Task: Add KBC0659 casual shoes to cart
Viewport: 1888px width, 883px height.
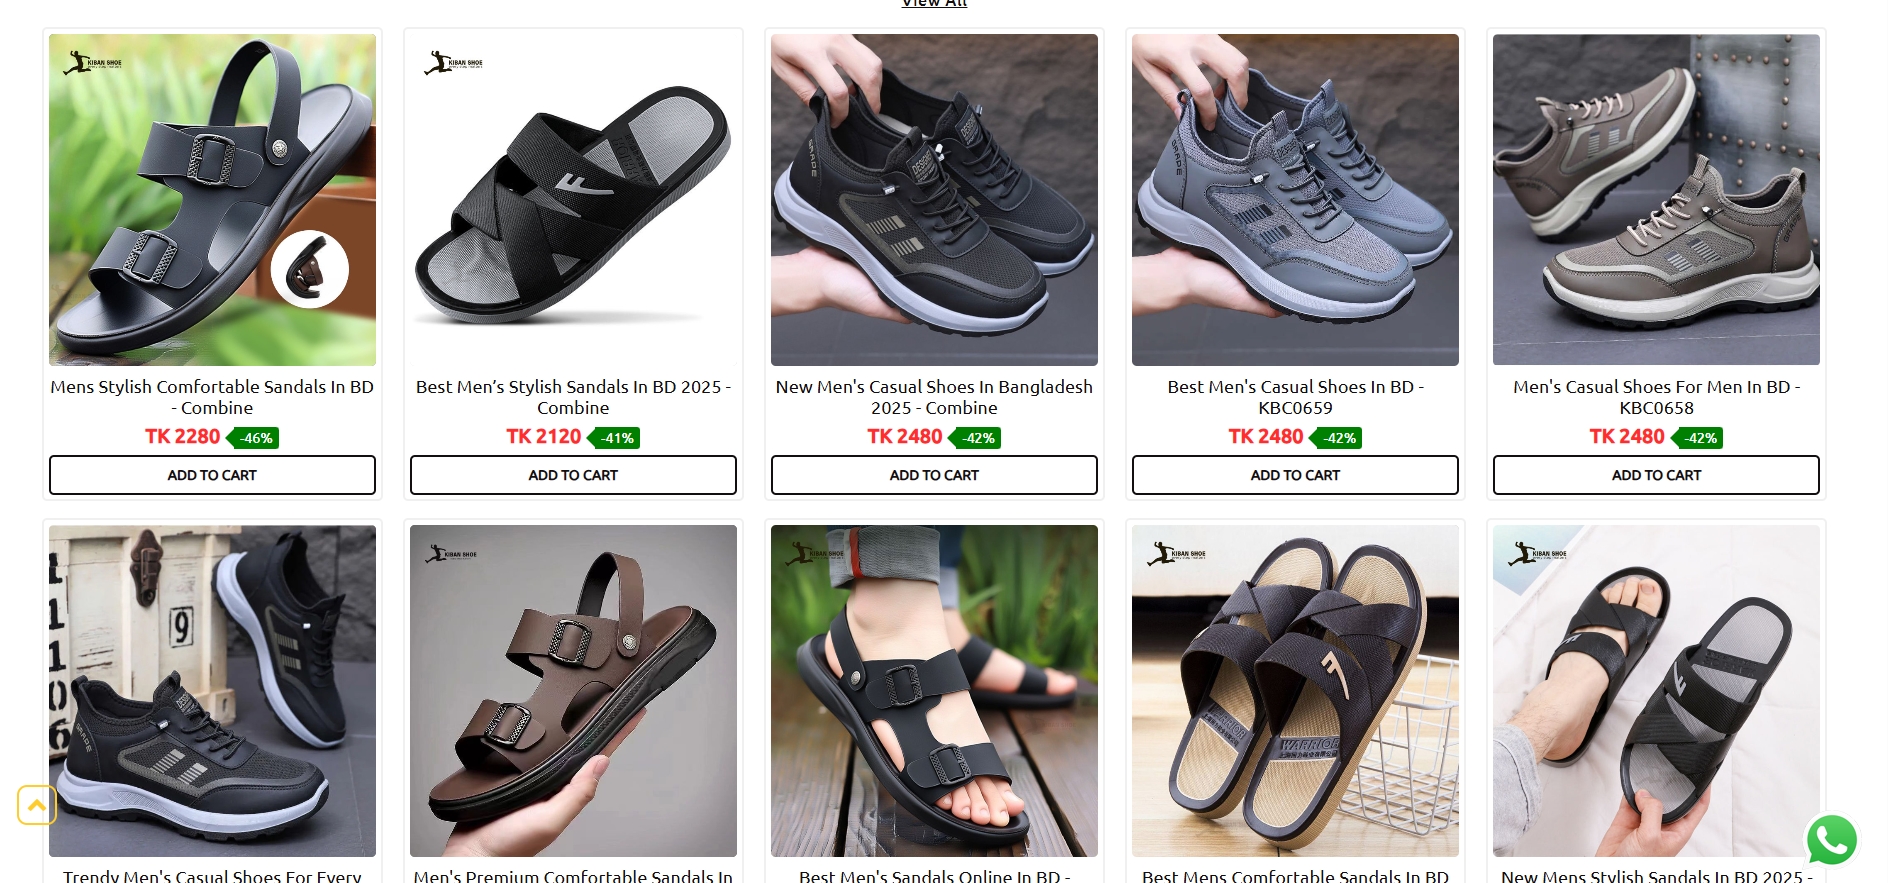Action: [1295, 475]
